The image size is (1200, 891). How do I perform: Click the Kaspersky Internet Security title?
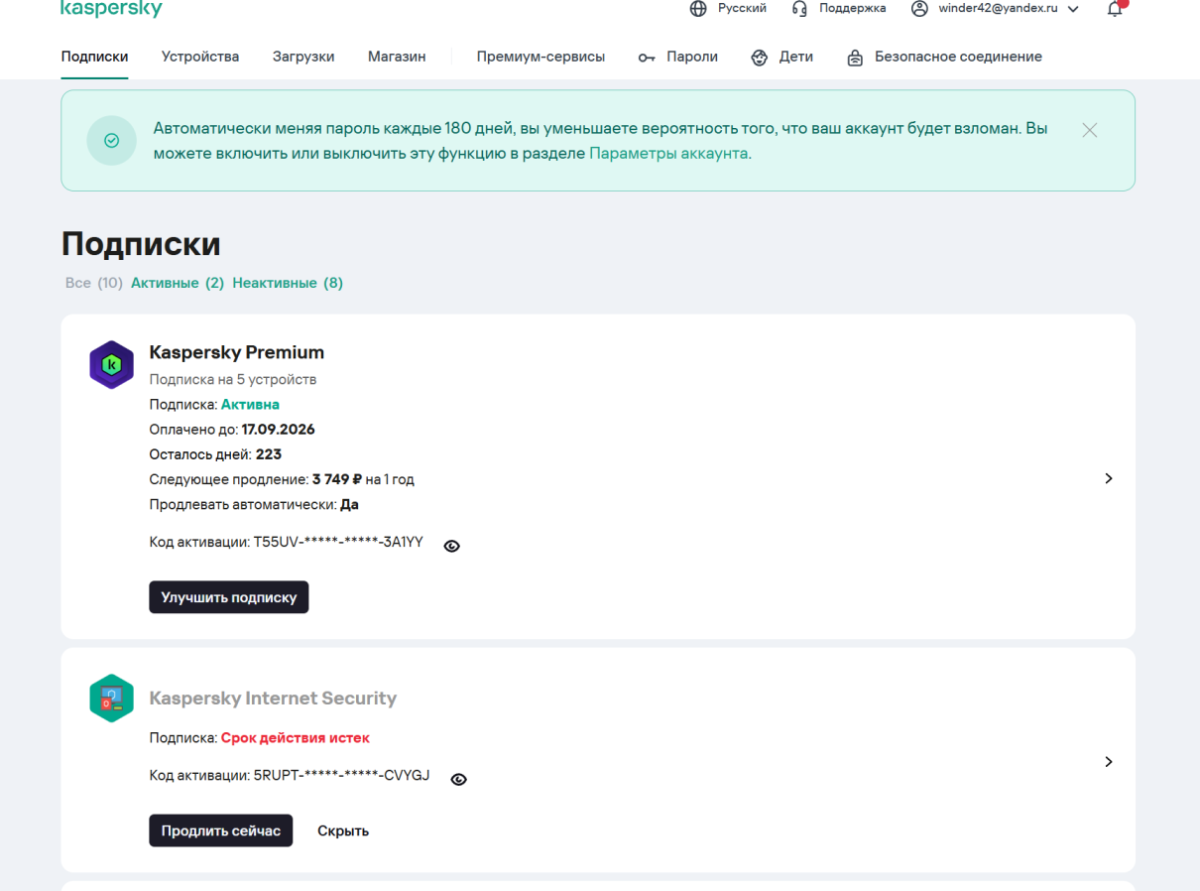(x=273, y=698)
